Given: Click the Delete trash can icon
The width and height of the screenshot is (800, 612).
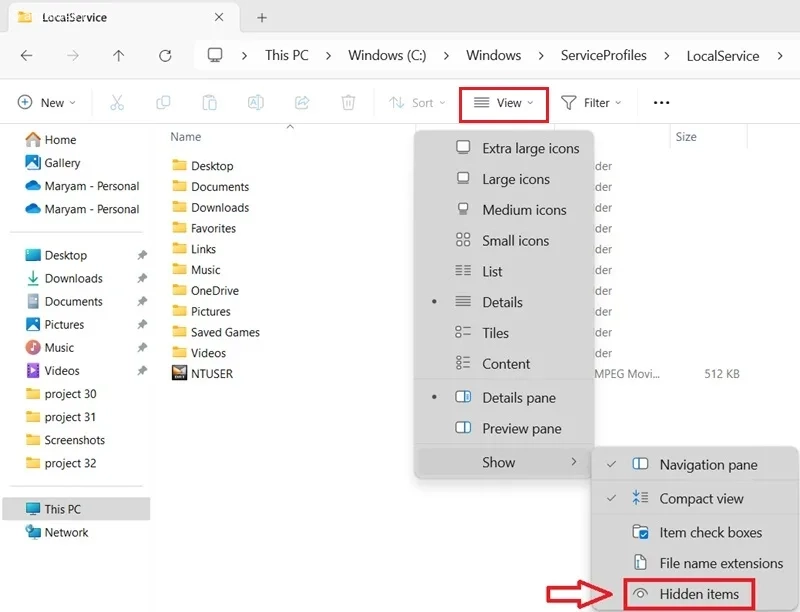Looking at the screenshot, I should point(348,103).
